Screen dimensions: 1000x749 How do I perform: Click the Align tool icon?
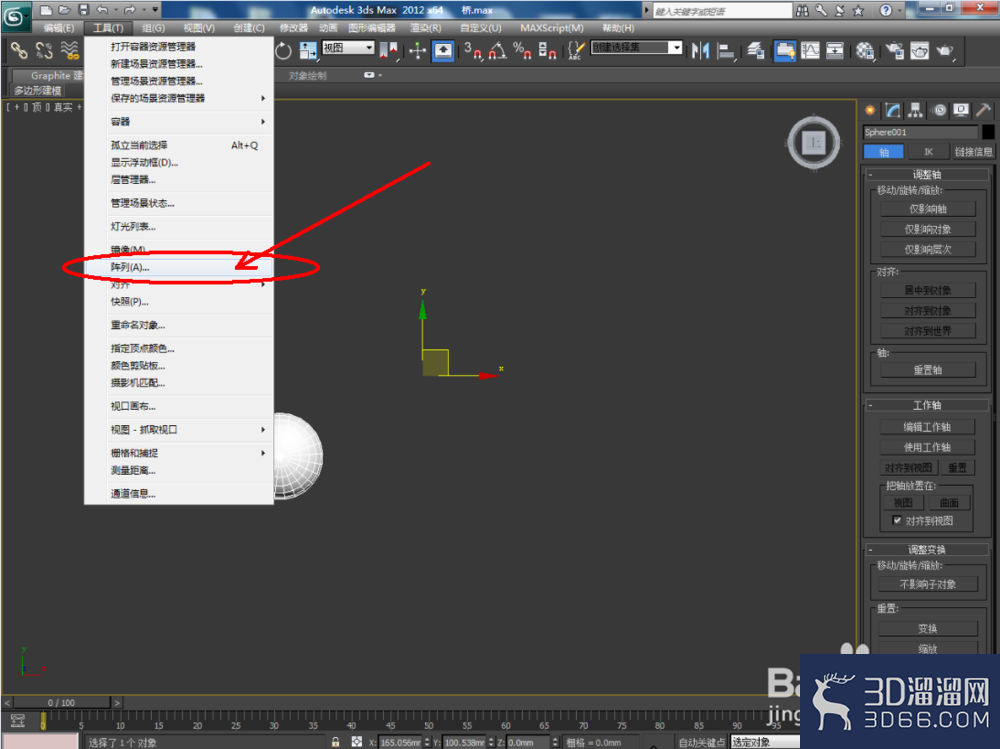tap(726, 50)
